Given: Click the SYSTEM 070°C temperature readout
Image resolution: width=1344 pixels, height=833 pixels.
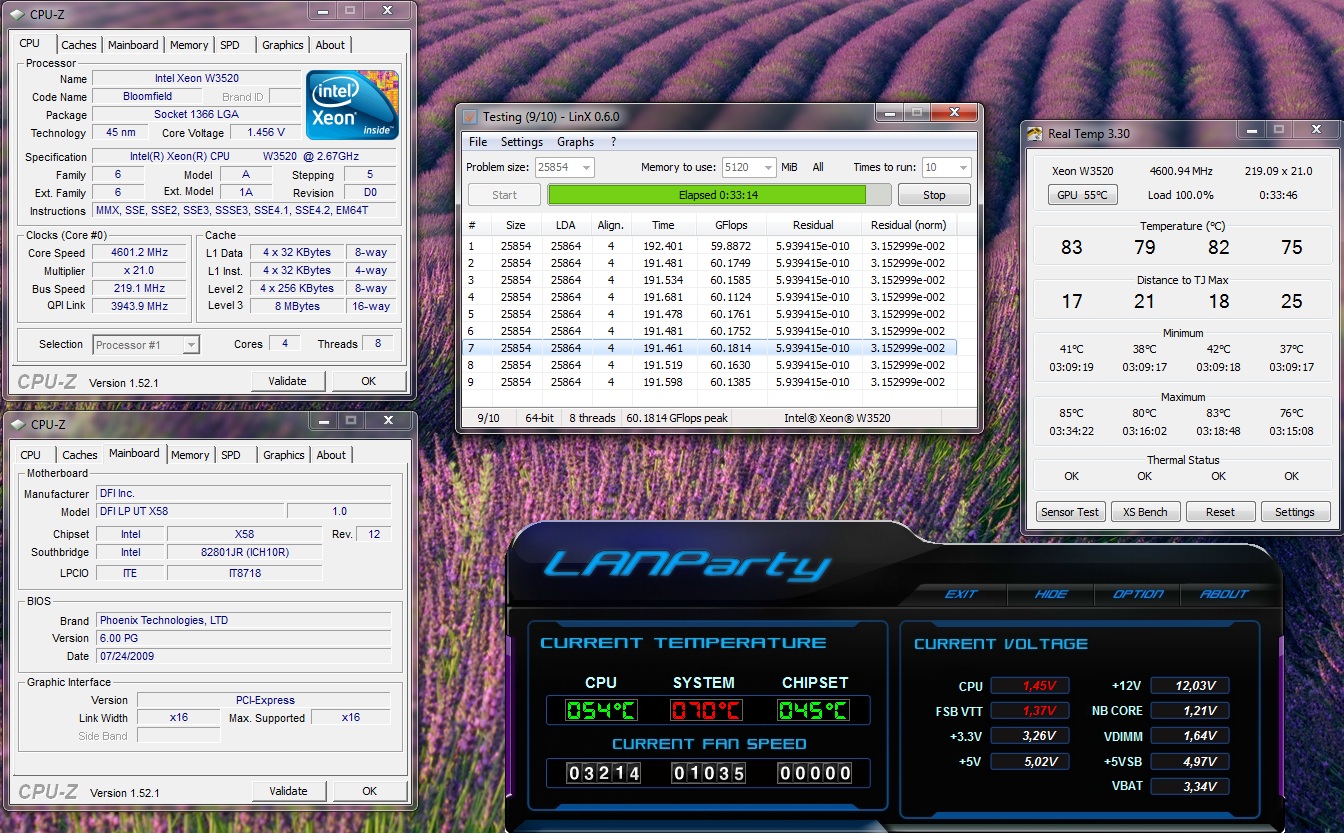Looking at the screenshot, I should [x=707, y=711].
